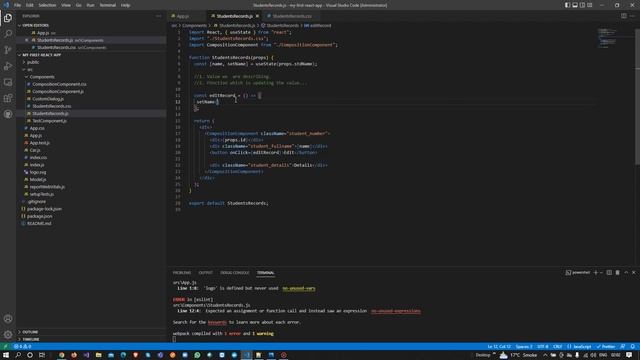
Task: Open the Remote Explorer view
Action: [8, 82]
